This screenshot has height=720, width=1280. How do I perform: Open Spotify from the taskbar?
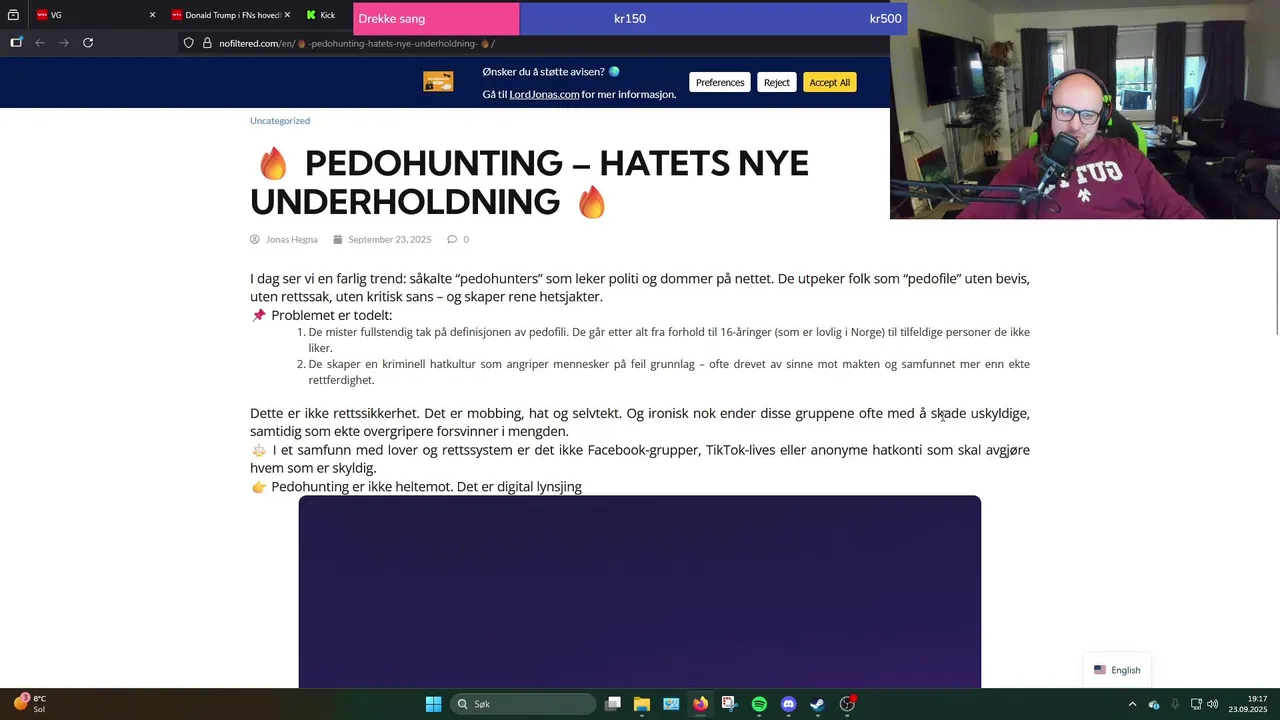pos(759,704)
